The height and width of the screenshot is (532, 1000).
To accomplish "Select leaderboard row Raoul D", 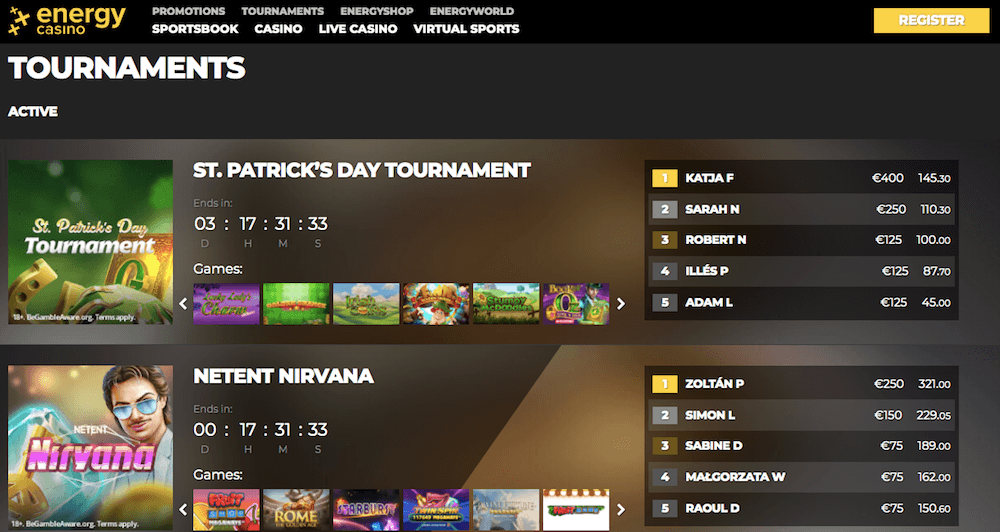I will tap(802, 508).
